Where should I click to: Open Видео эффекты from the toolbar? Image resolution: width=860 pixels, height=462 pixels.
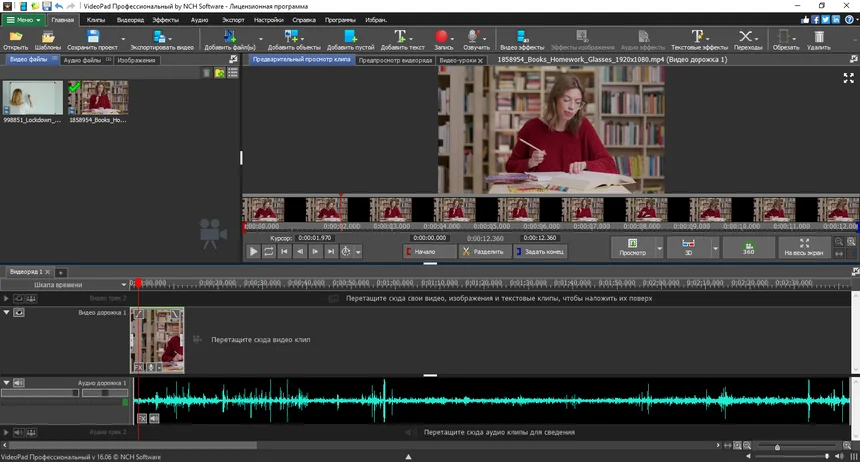(522, 40)
